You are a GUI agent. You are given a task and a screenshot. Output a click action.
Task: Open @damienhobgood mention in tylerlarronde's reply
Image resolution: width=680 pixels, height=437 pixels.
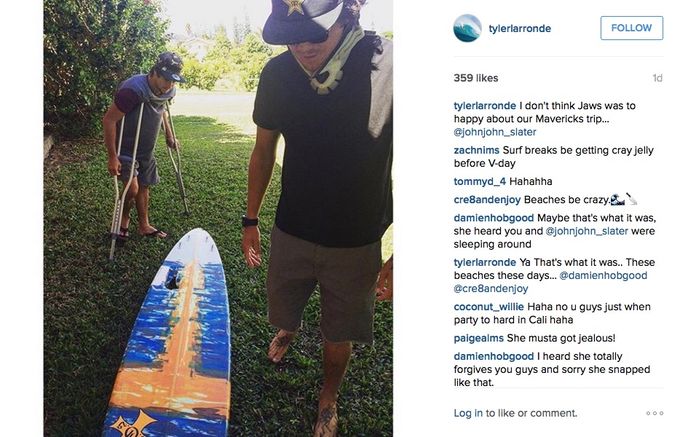tap(603, 275)
